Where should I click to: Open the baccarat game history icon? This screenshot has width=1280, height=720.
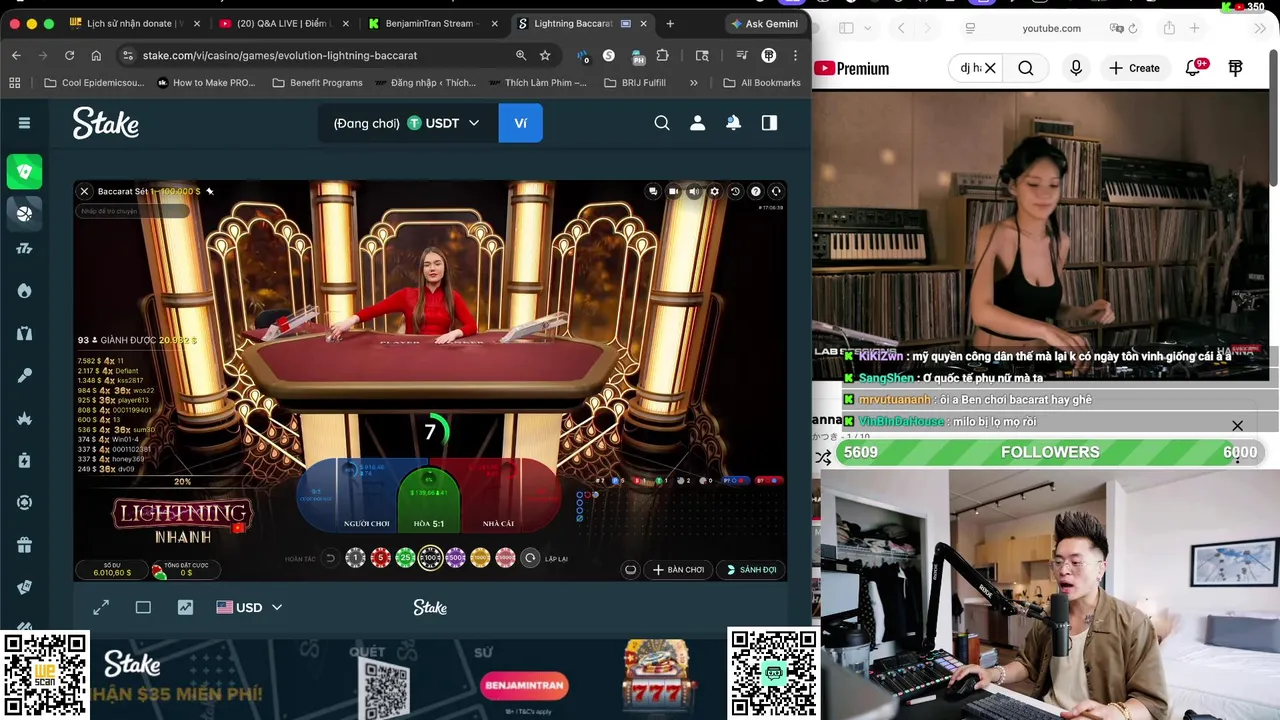735,191
